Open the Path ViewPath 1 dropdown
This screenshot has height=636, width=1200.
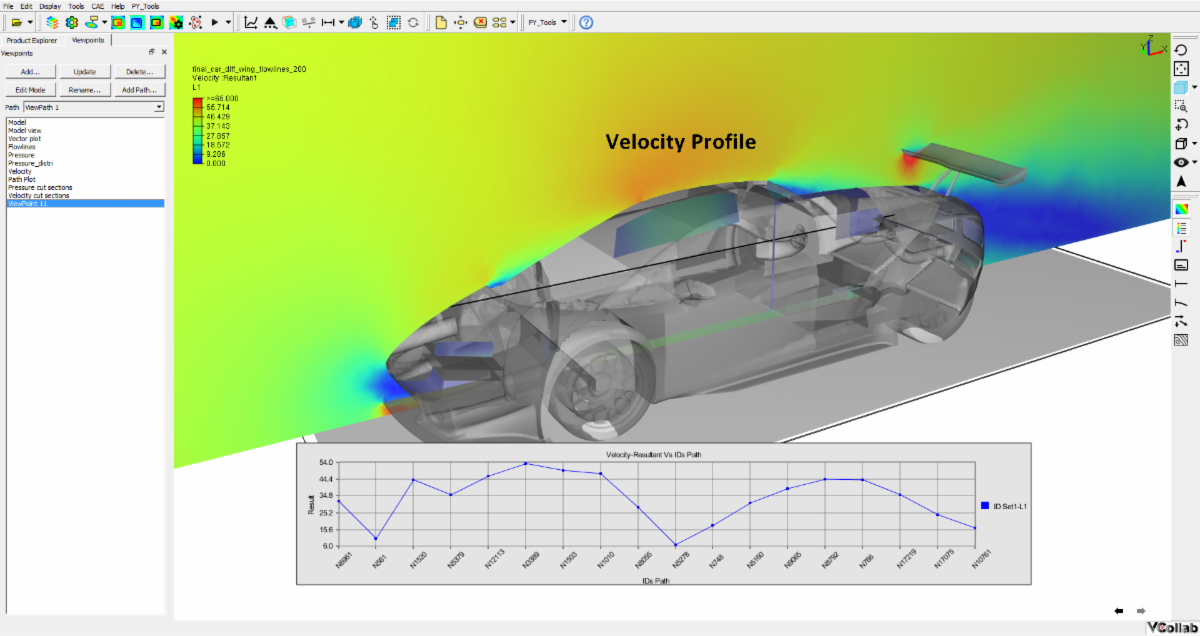158,106
